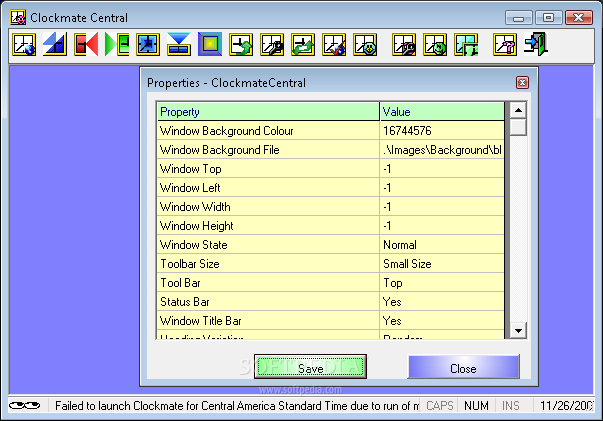Click the scroll up arrow of the property list

(x=518, y=110)
